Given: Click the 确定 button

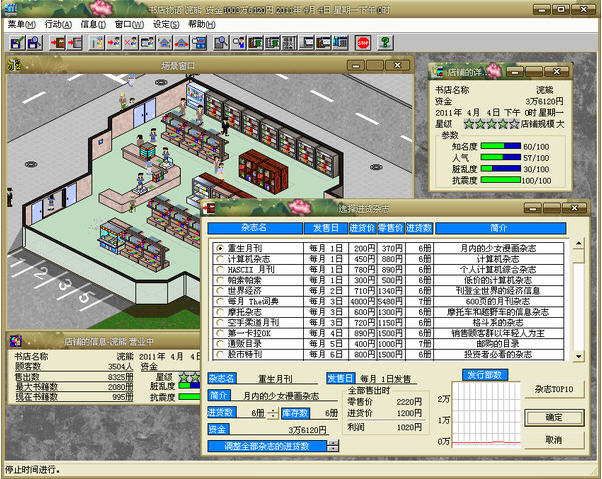Looking at the screenshot, I should coord(554,417).
